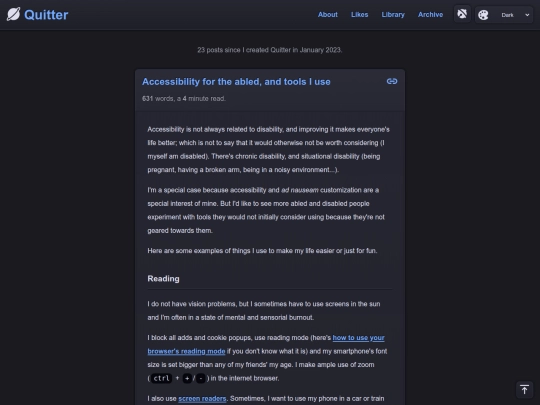540x405 pixels.
Task: Open the Quitter home title link
Action: (x=46, y=15)
